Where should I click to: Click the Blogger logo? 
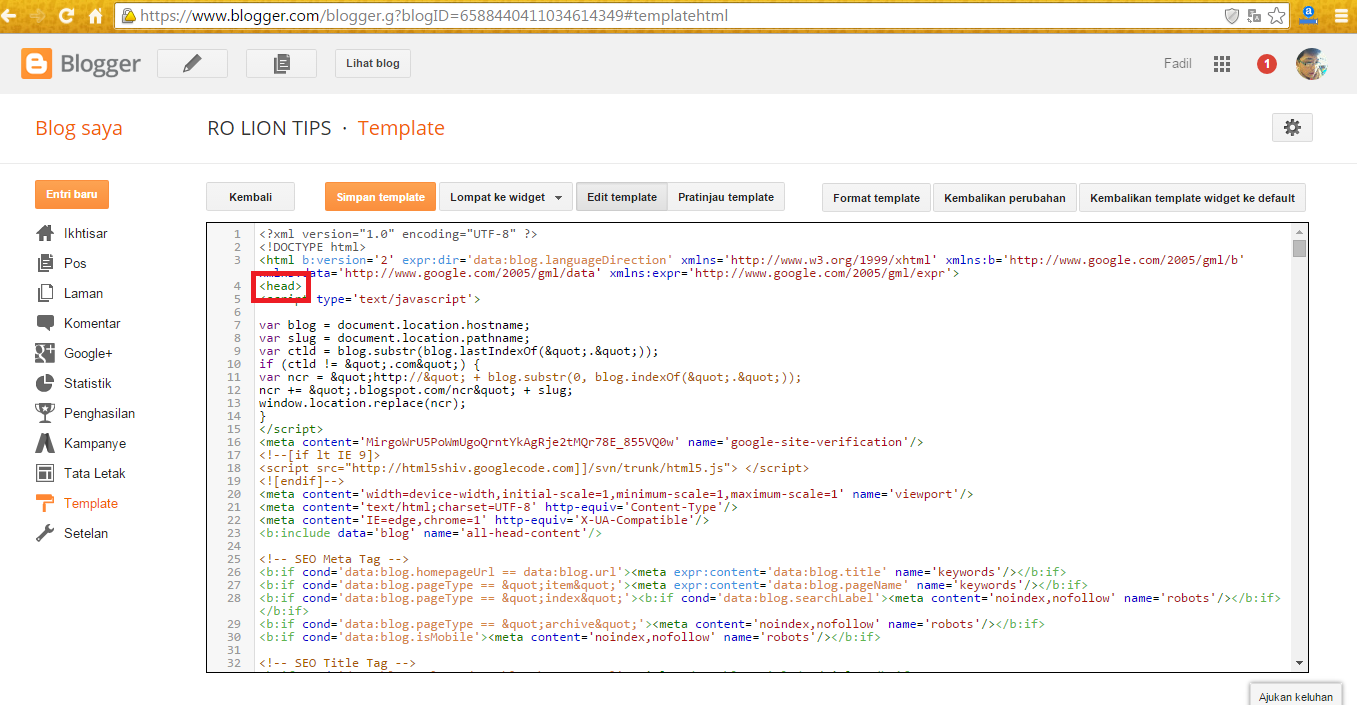tap(81, 64)
